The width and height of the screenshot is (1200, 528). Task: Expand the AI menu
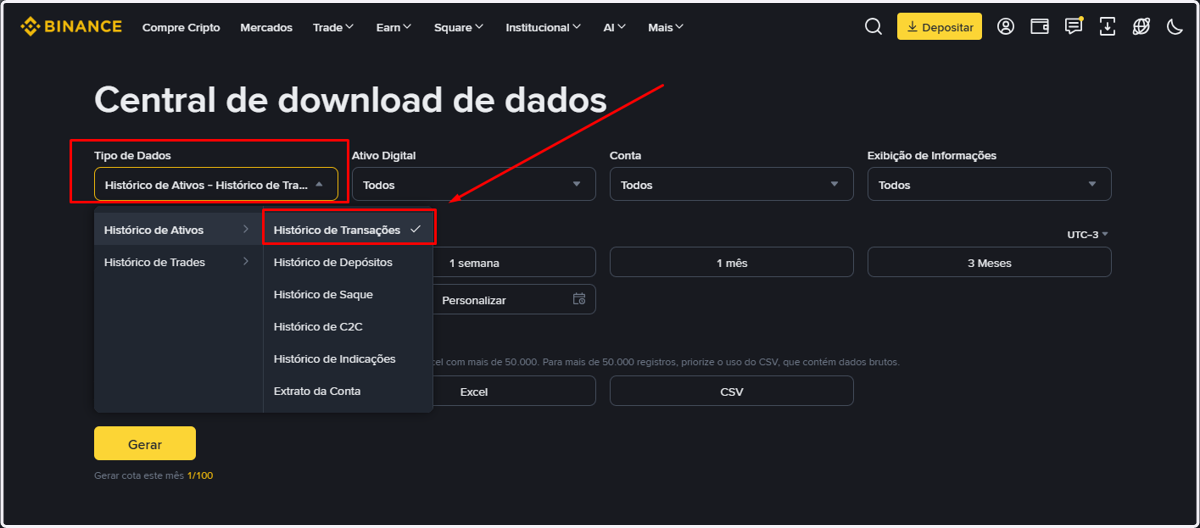[x=615, y=27]
